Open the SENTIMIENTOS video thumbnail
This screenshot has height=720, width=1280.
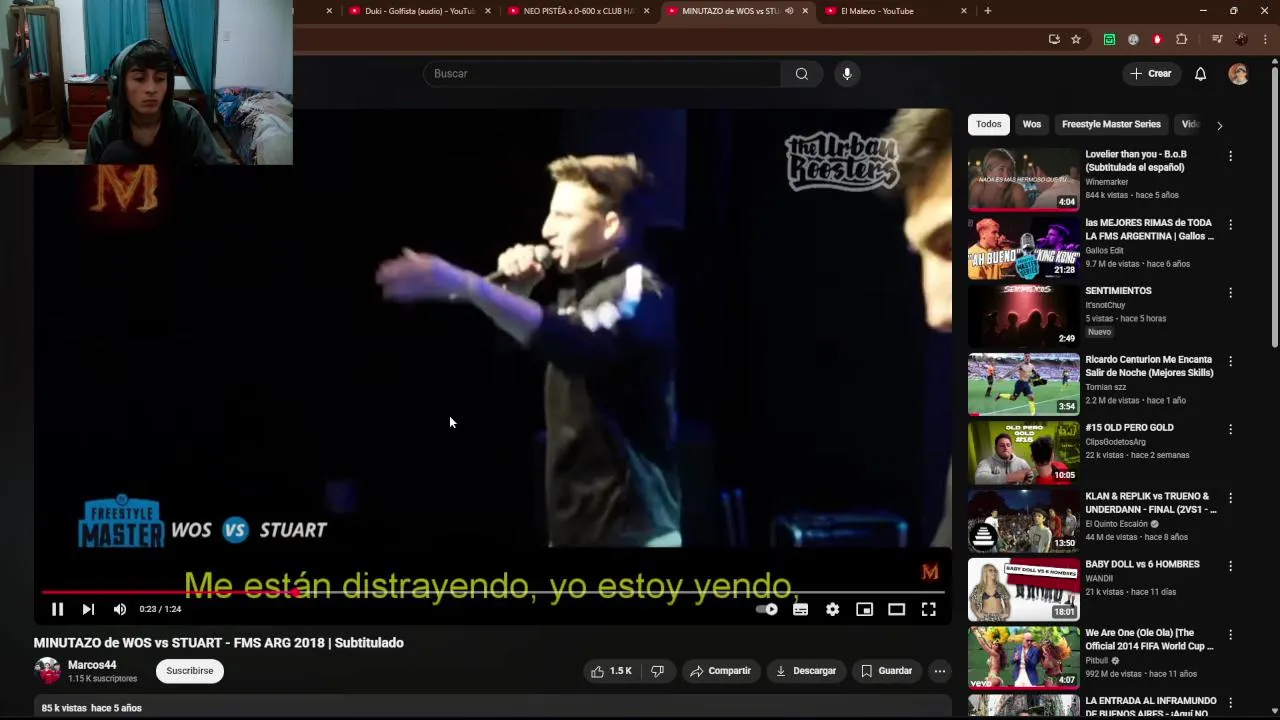click(x=1024, y=316)
